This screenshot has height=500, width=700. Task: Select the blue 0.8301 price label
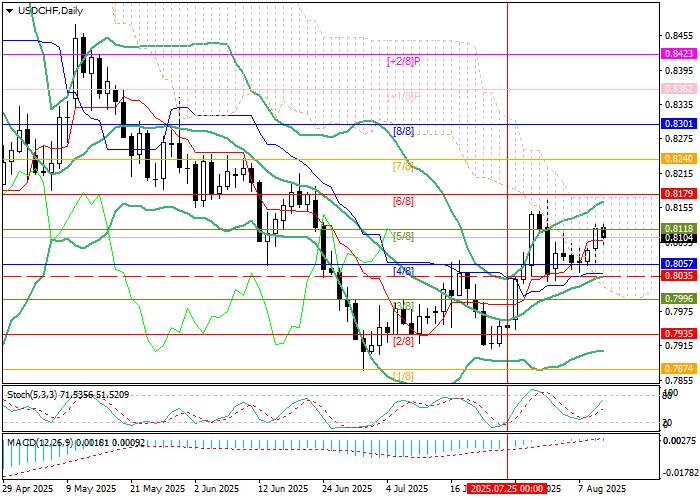pyautogui.click(x=679, y=123)
